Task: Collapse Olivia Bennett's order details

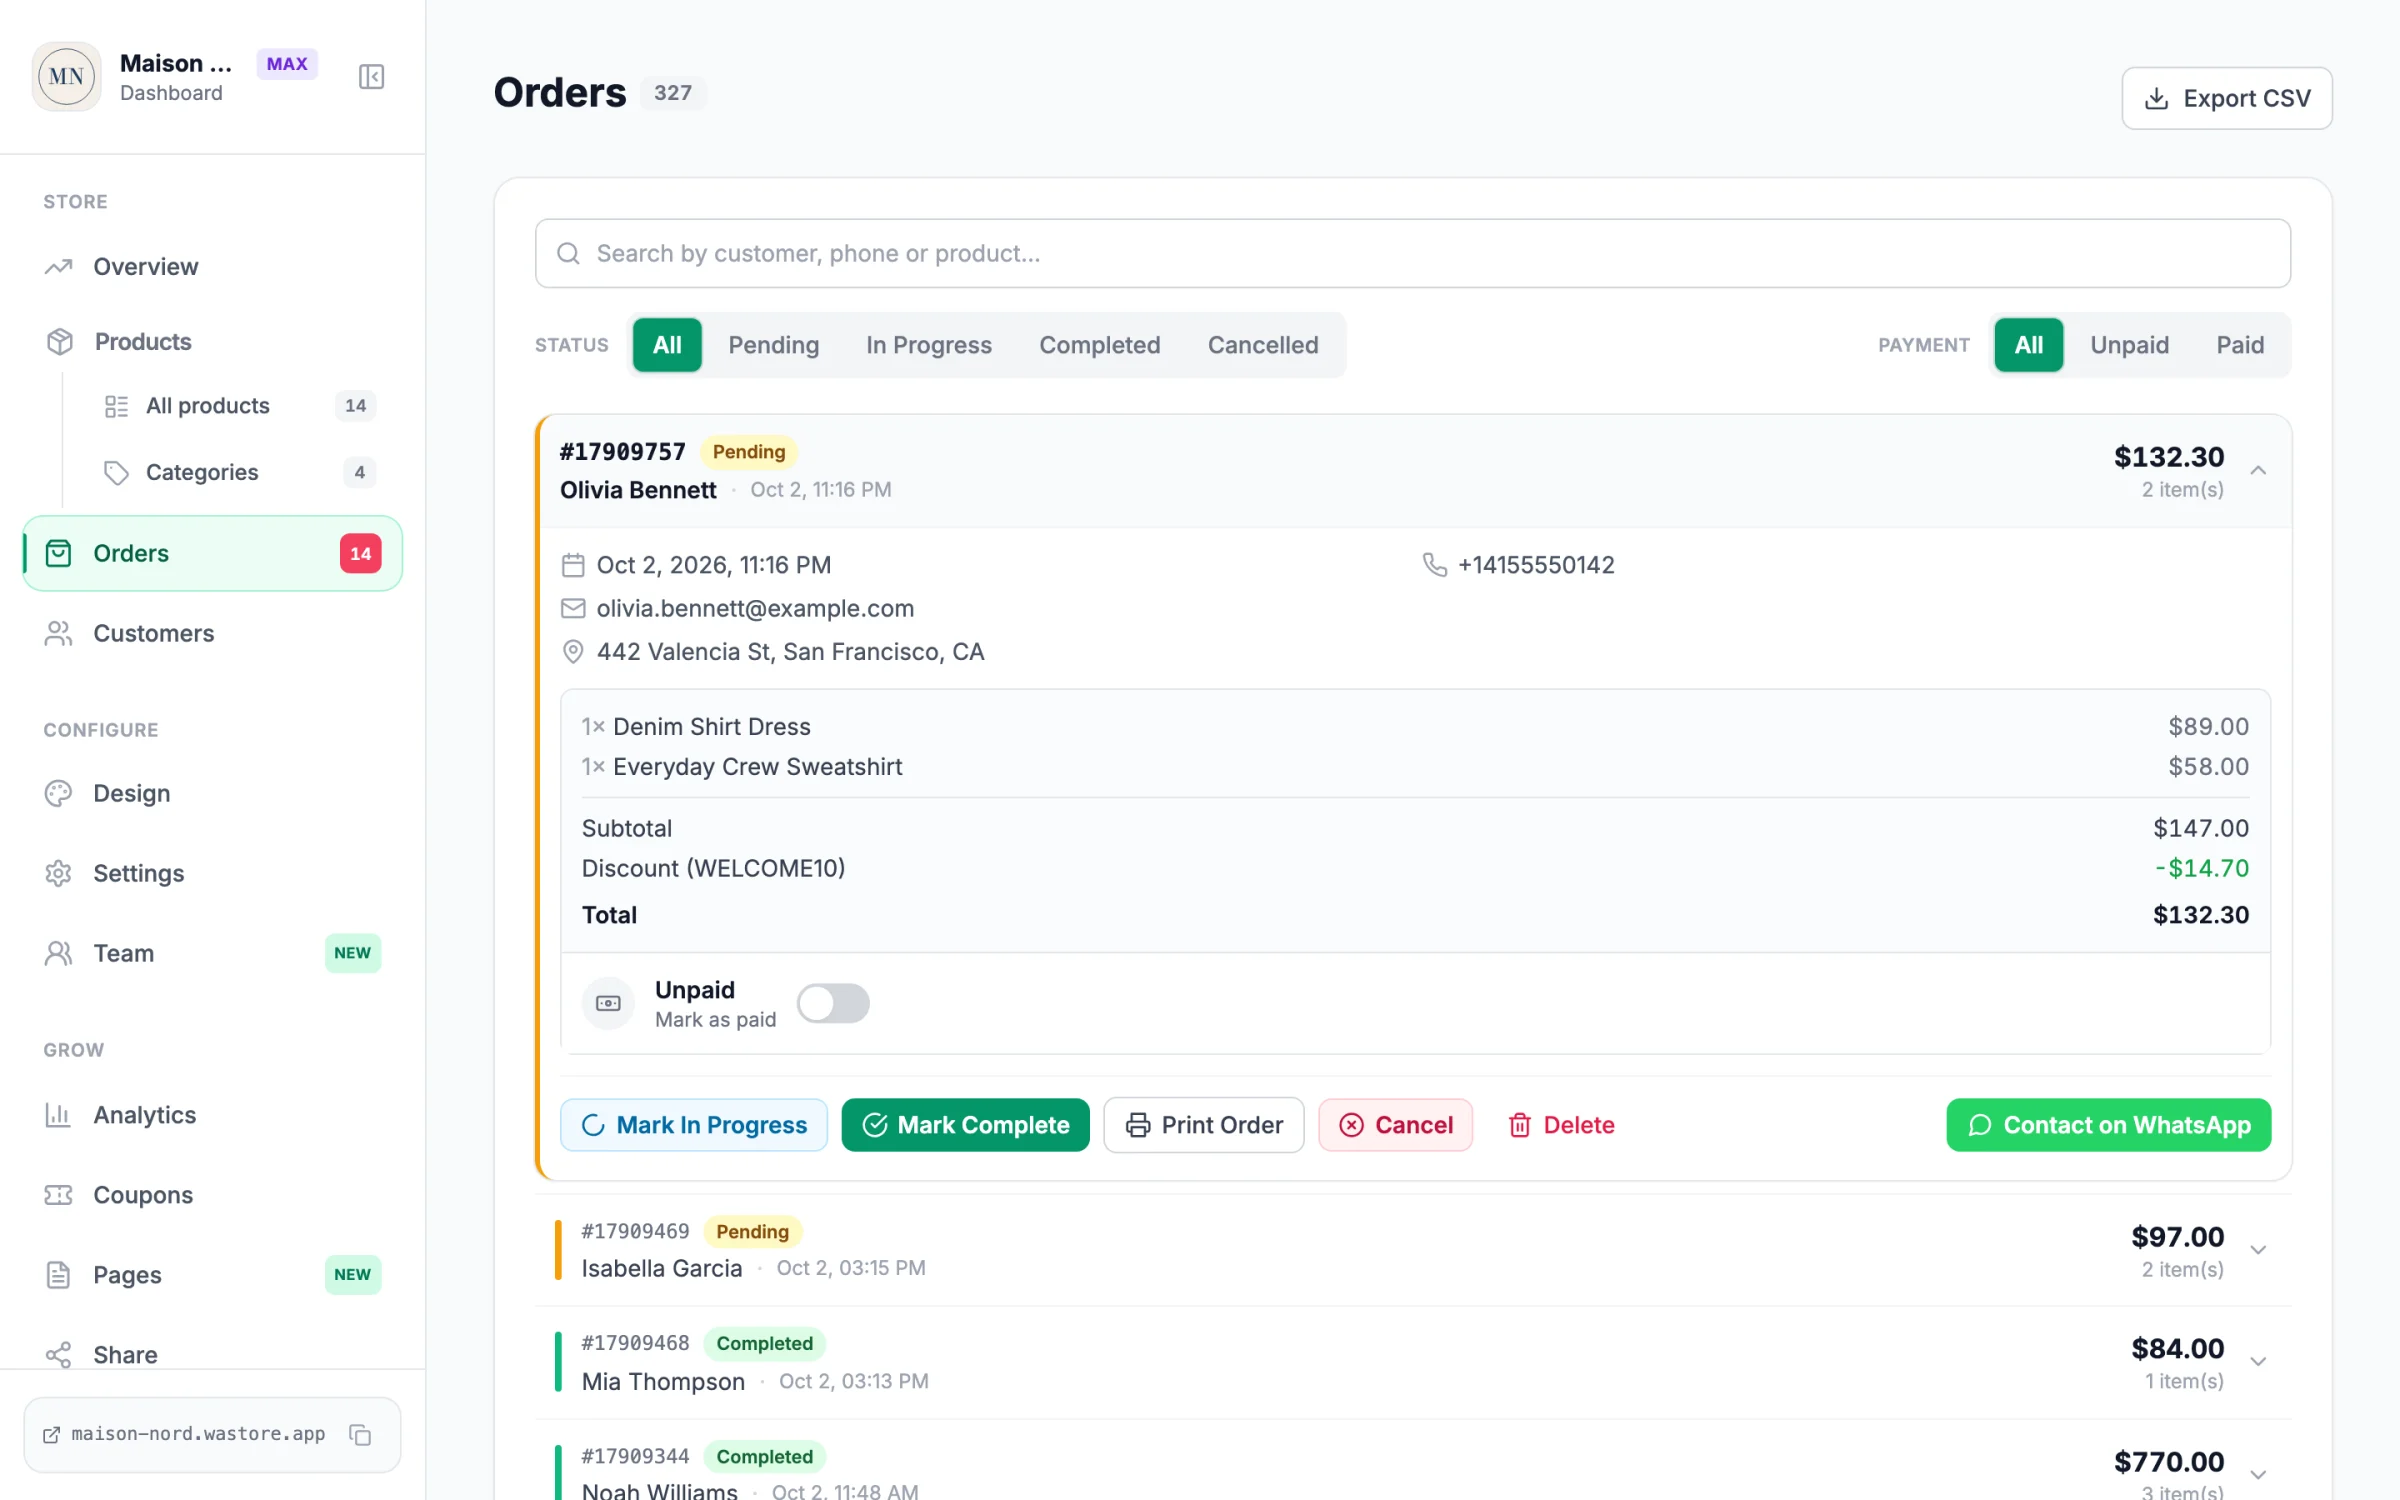Action: pyautogui.click(x=2258, y=470)
